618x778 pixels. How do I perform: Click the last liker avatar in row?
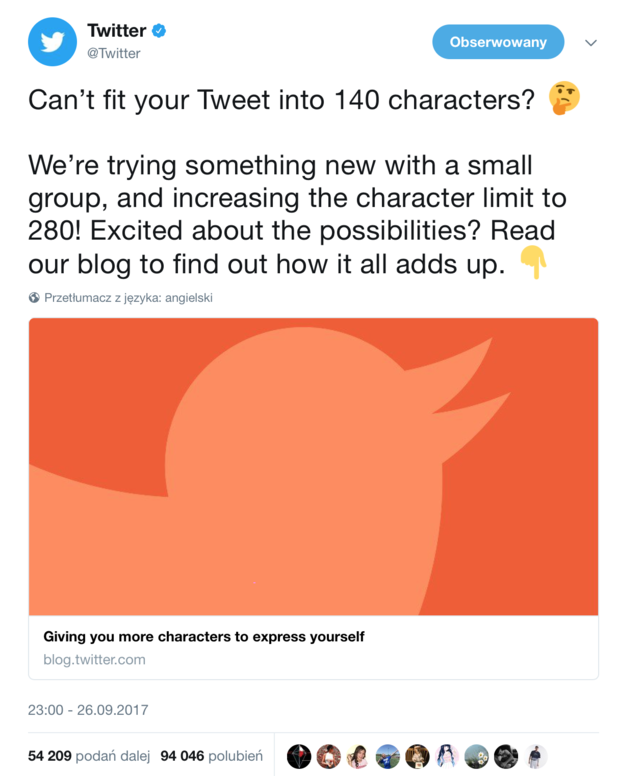pyautogui.click(x=536, y=757)
